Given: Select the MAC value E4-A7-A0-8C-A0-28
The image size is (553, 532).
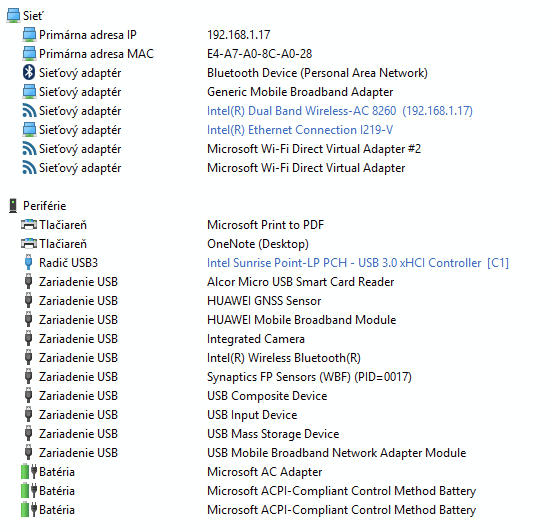Looking at the screenshot, I should 260,54.
